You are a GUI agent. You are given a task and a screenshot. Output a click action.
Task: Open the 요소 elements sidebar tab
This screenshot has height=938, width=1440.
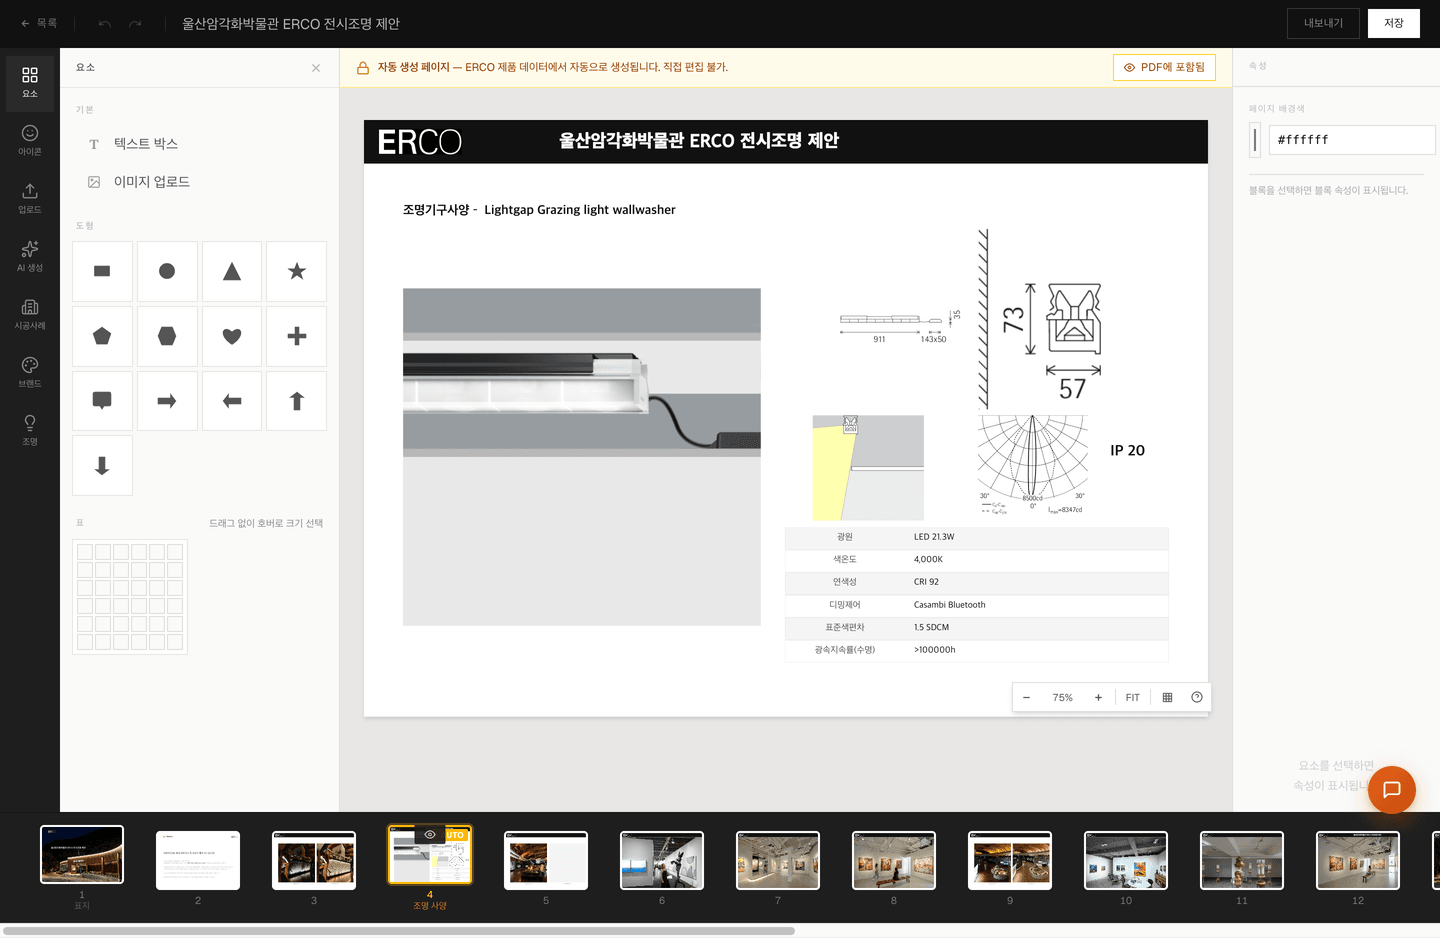click(30, 83)
